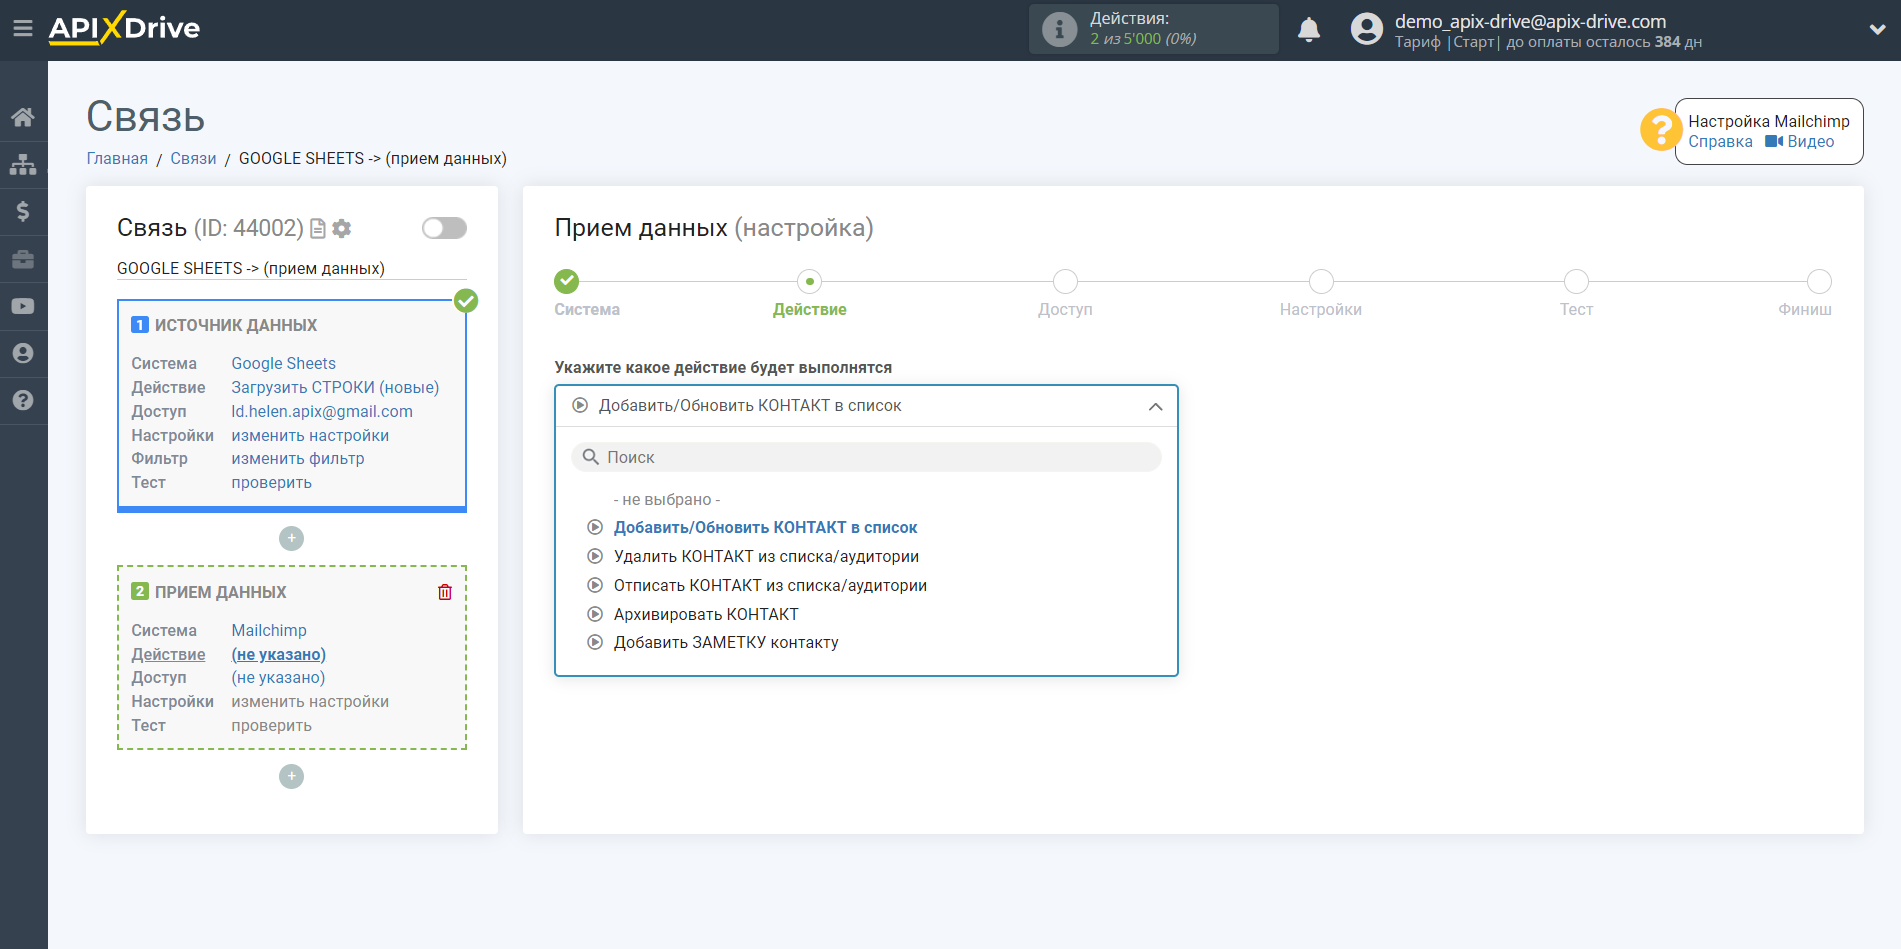Screen dimensions: 1901x949
Task: Click the user avatar icon in header
Action: pyautogui.click(x=1366, y=29)
